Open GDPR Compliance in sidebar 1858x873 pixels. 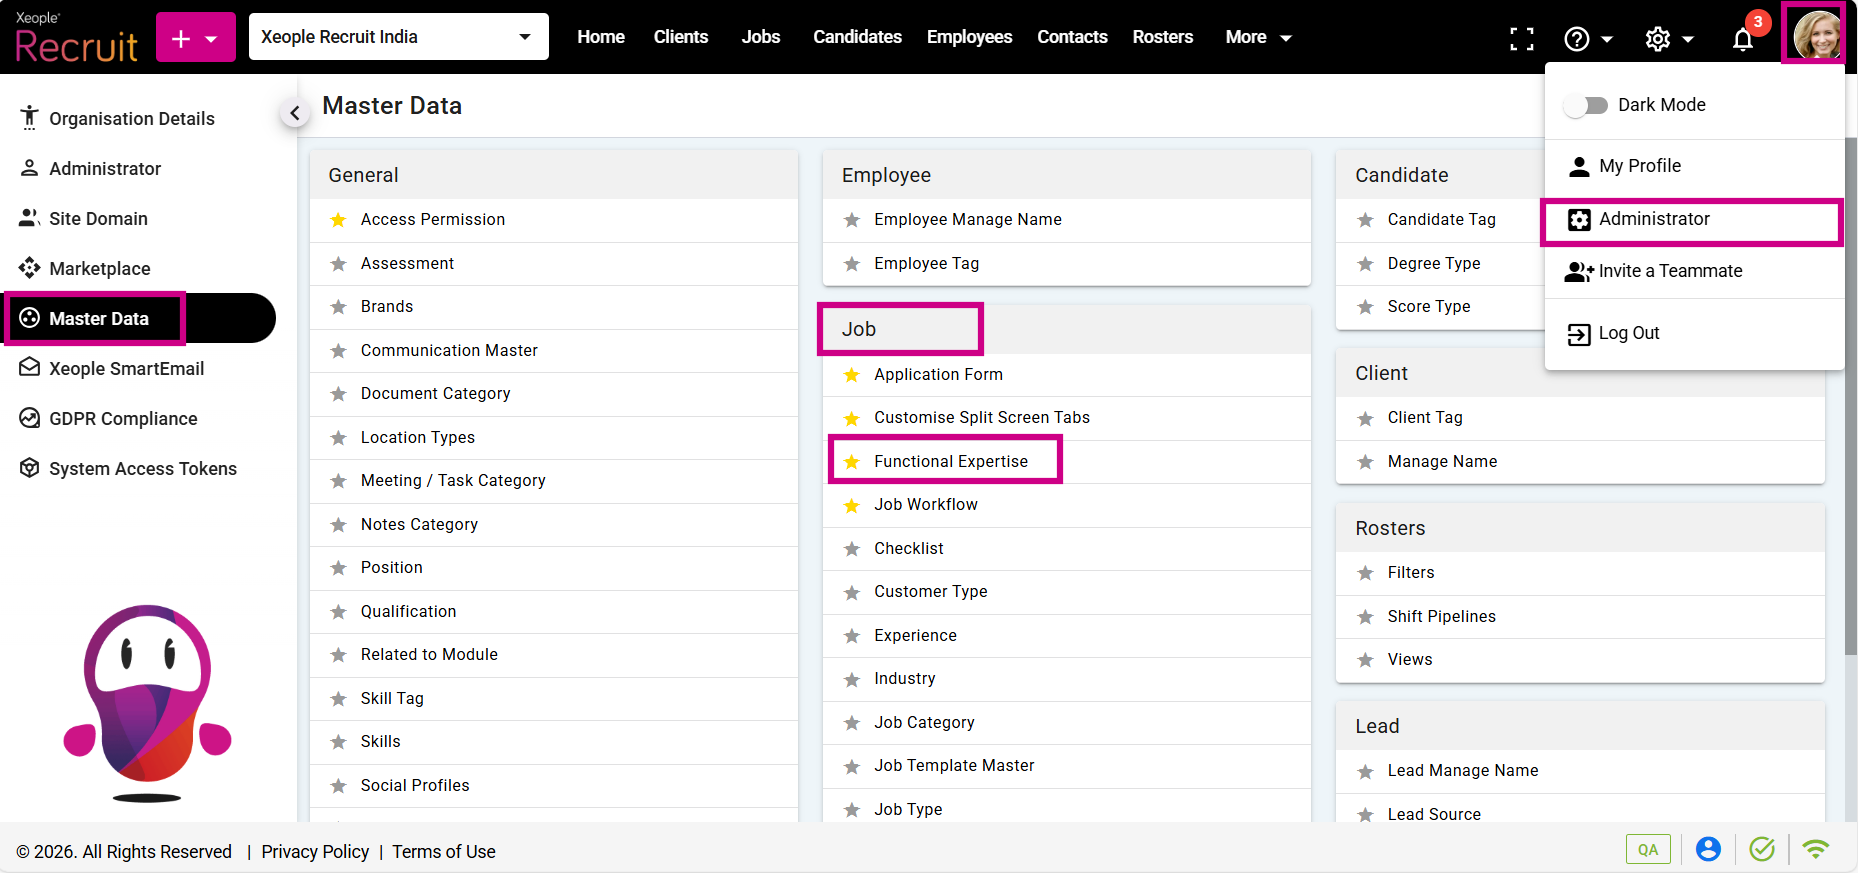(122, 419)
